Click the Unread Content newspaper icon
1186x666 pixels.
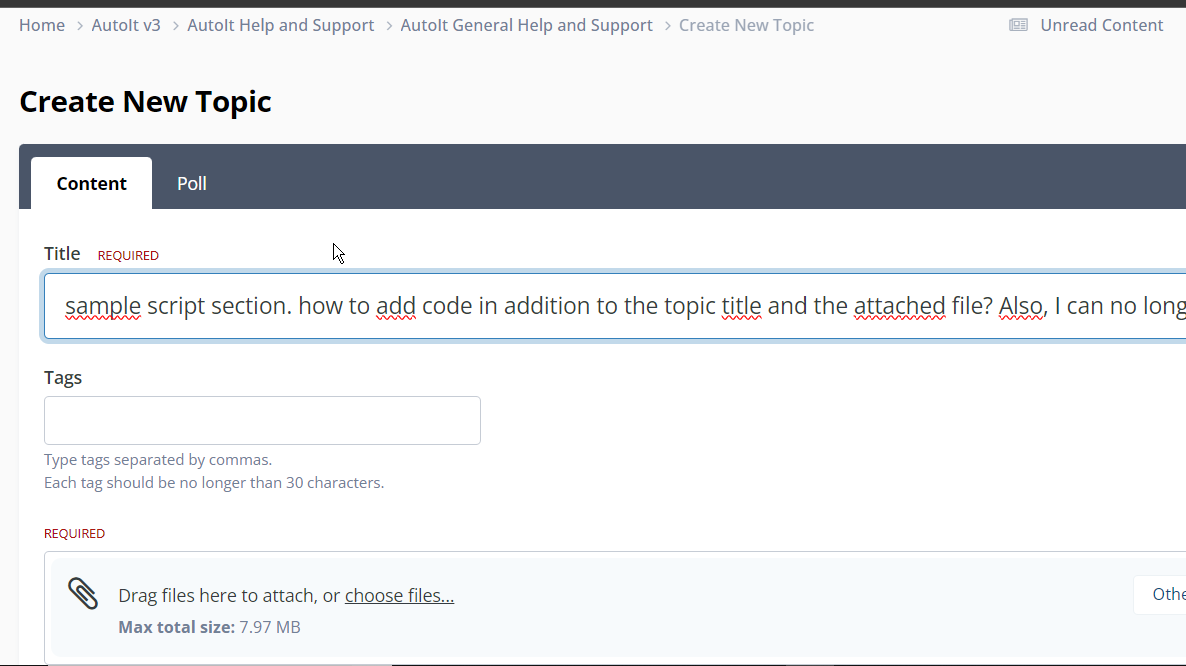coord(1018,26)
